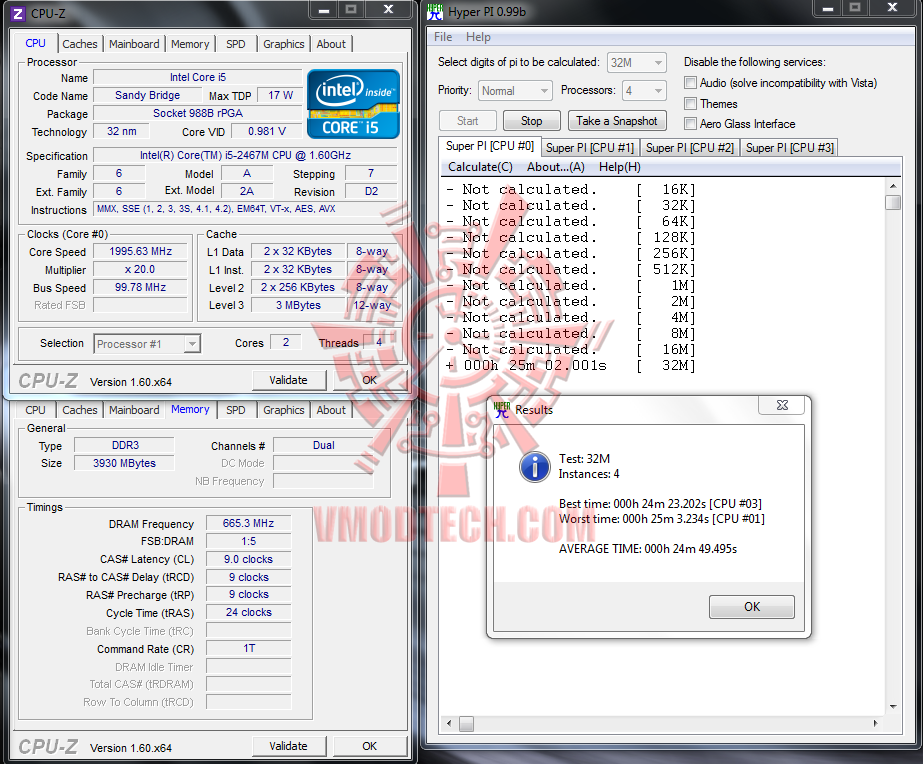
Task: Enable Audio service disabling checkbox
Action: pyautogui.click(x=690, y=82)
